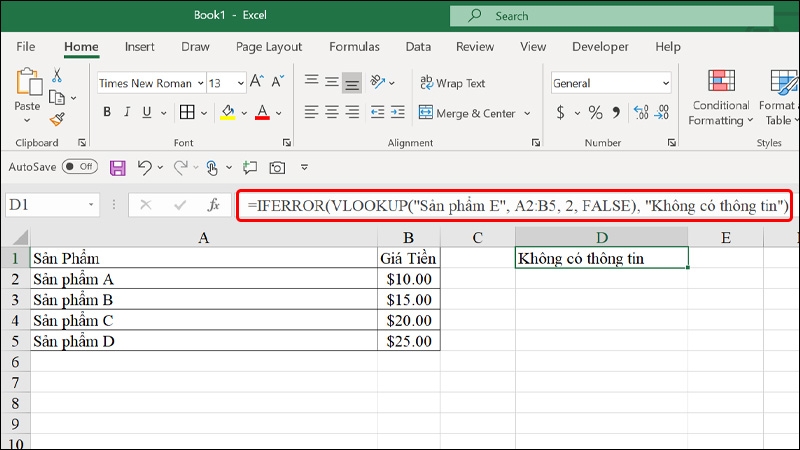800x450 pixels.
Task: Click Touch/Mouse Mode hand icon
Action: coord(212,167)
